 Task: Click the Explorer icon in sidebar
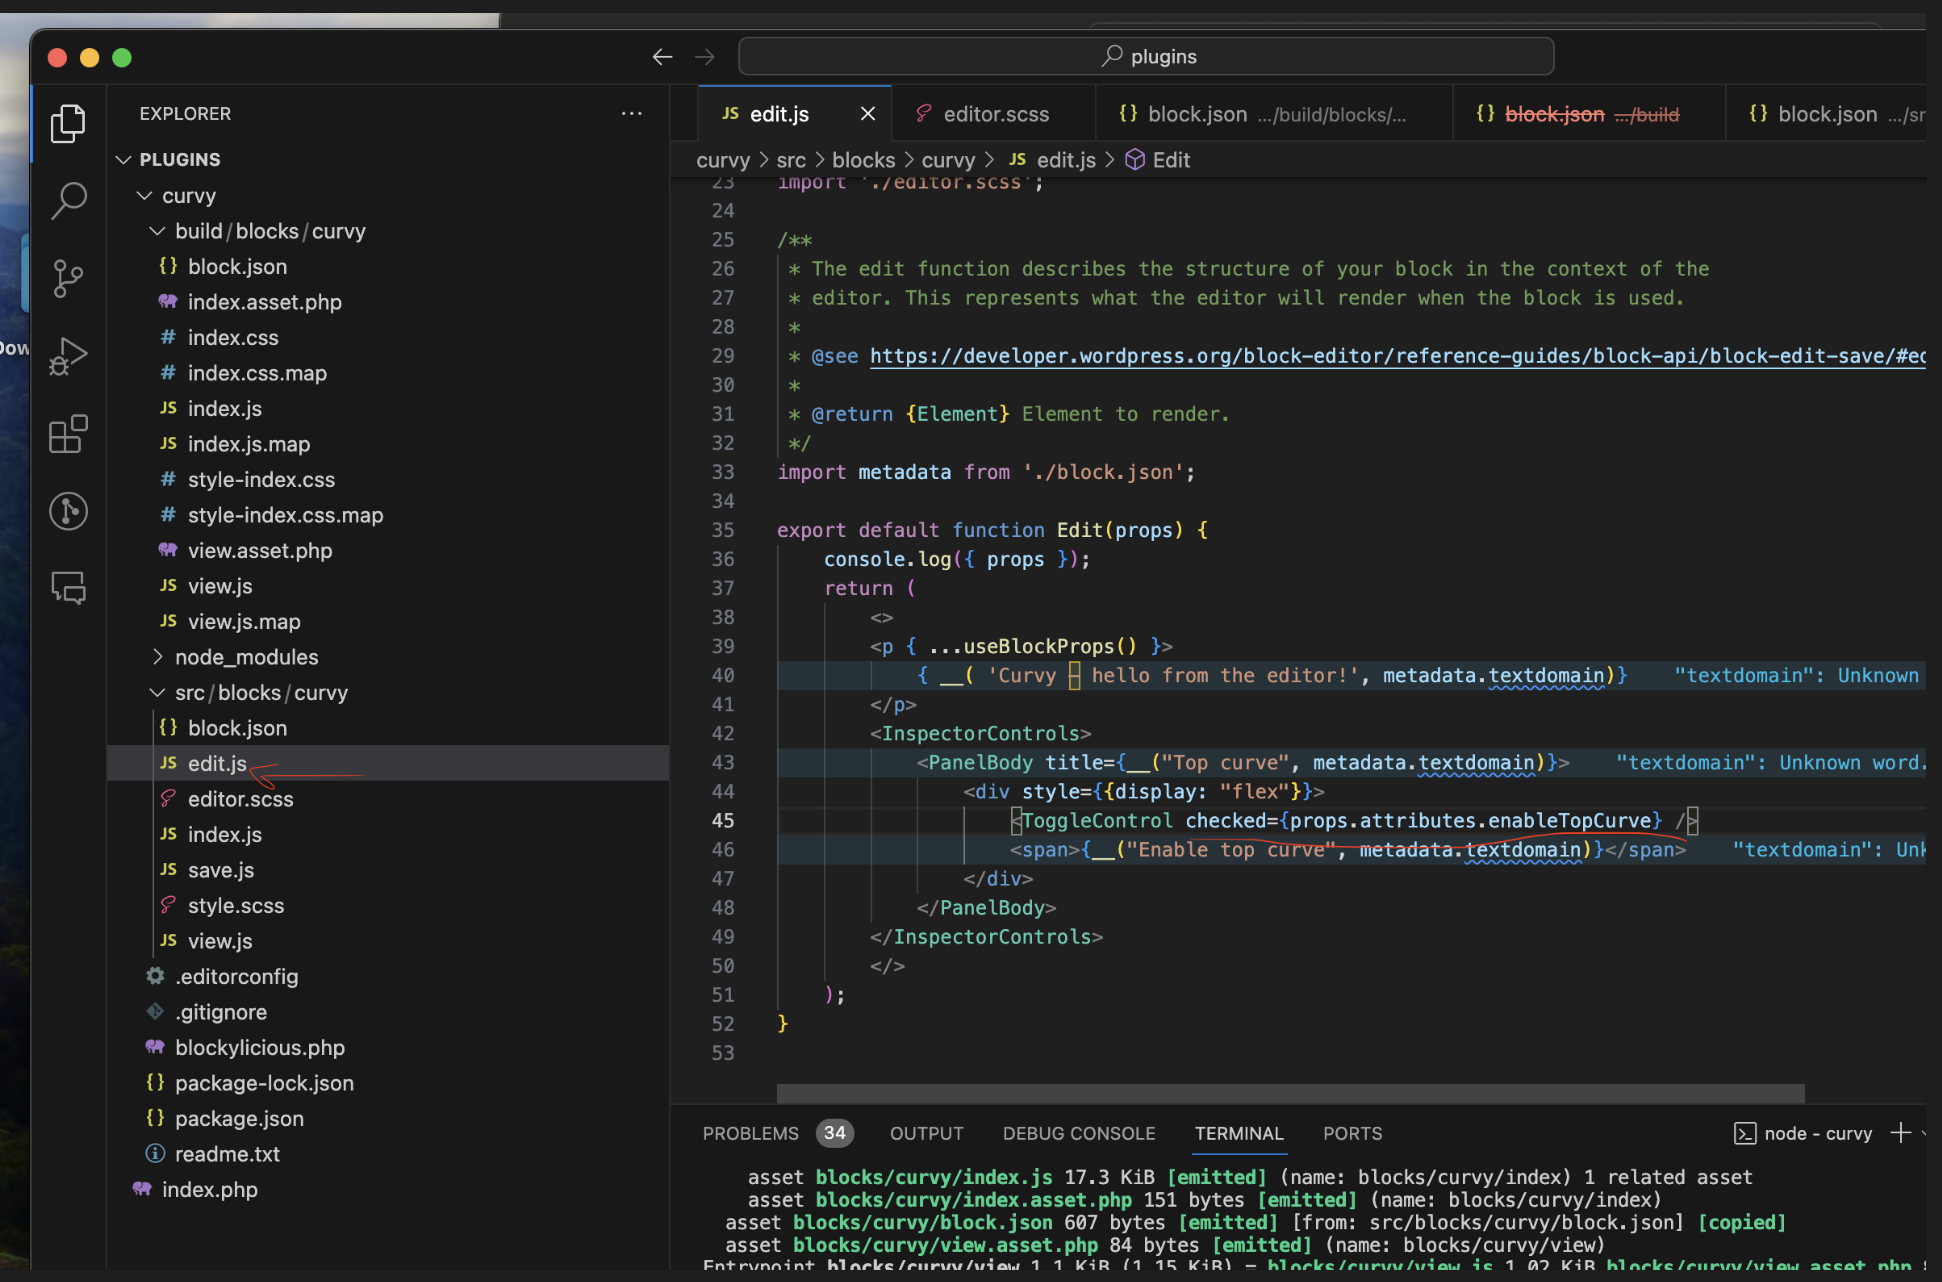point(69,124)
